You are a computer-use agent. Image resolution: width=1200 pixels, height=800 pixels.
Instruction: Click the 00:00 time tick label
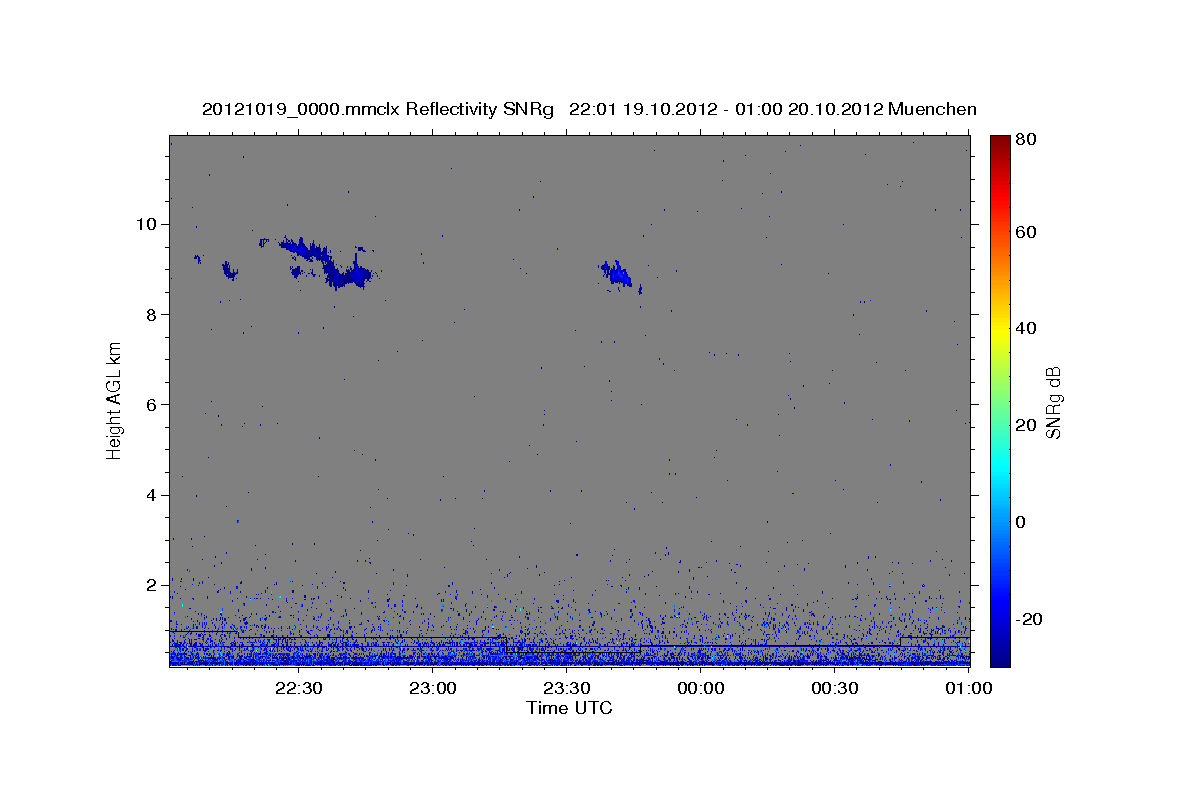(701, 688)
